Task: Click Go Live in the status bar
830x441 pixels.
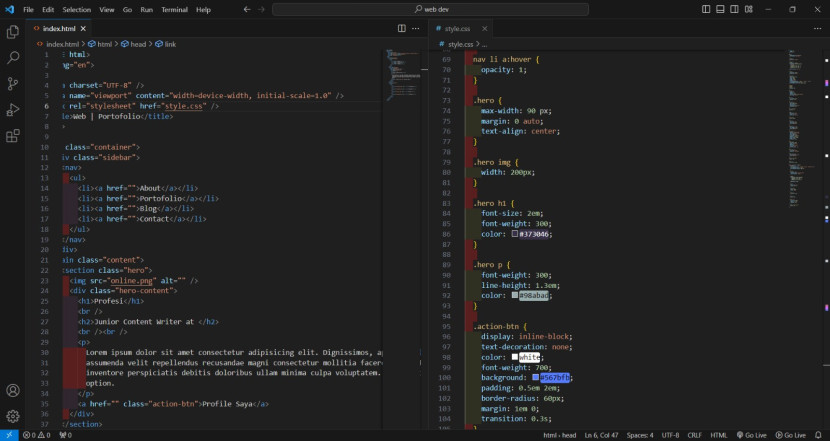Action: 754,435
